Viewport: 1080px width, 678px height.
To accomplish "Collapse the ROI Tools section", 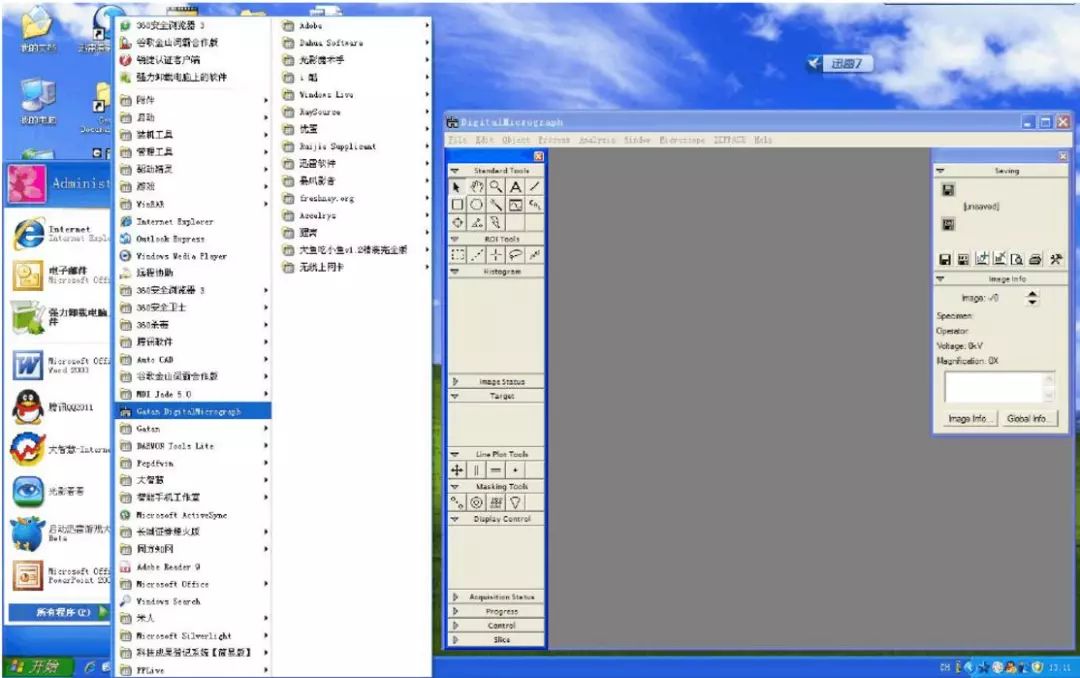I will point(455,239).
